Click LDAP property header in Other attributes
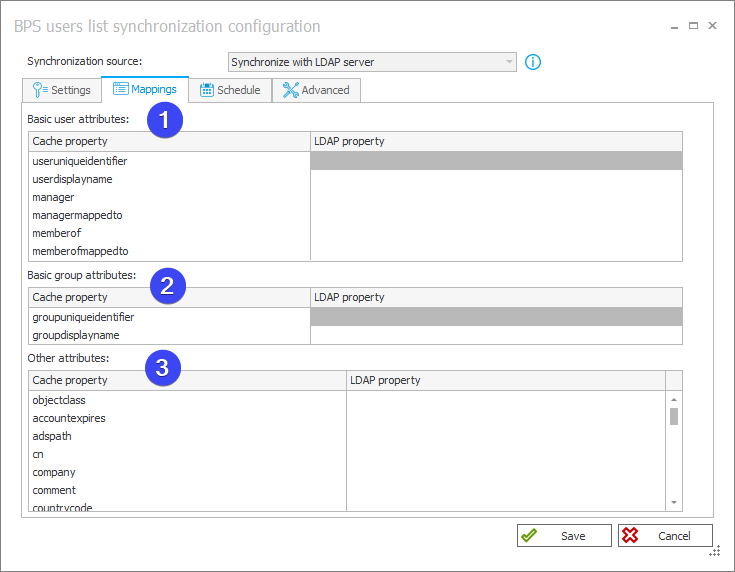This screenshot has height=572, width=735. (x=506, y=380)
